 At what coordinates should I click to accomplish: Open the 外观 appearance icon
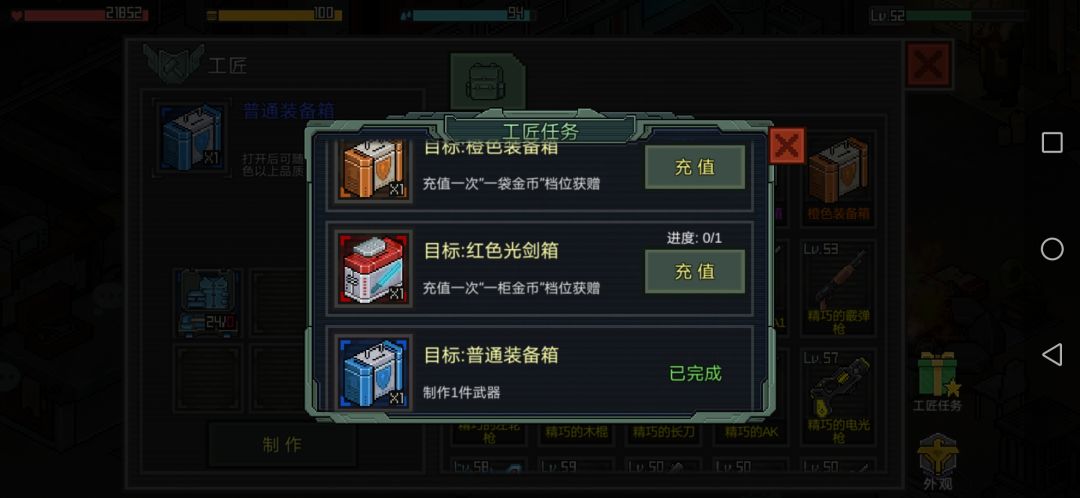(937, 461)
